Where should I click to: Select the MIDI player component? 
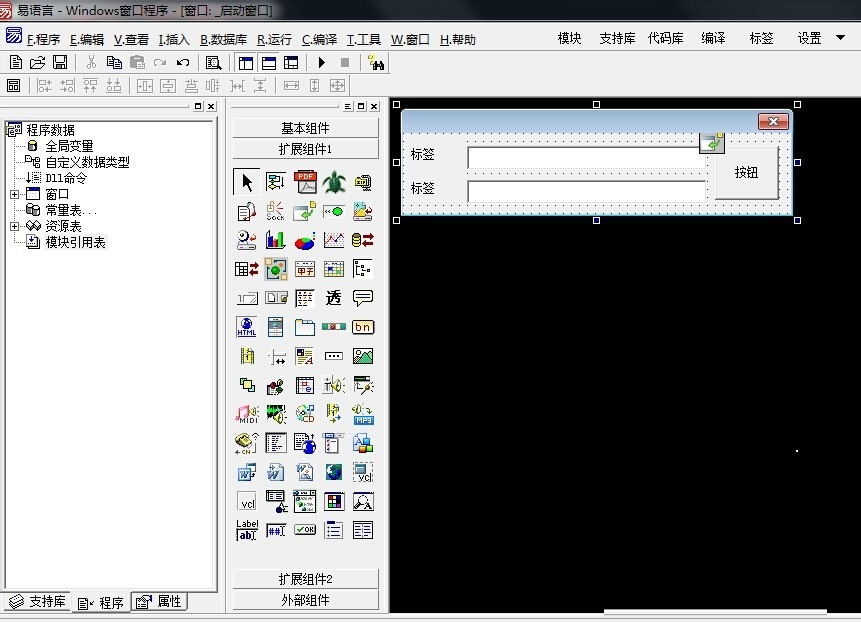click(246, 414)
